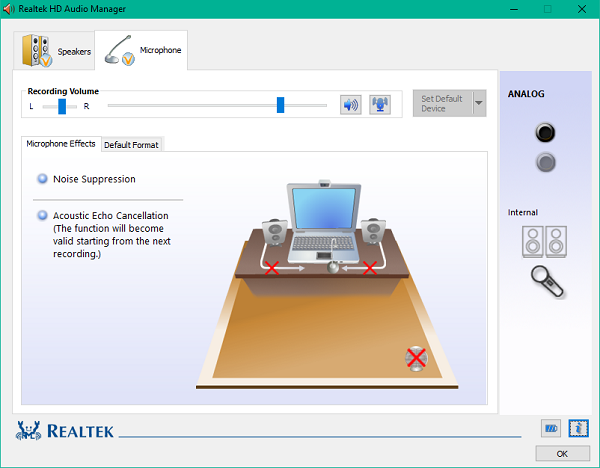Open the information icon
This screenshot has height=468, width=600.
pyautogui.click(x=579, y=428)
